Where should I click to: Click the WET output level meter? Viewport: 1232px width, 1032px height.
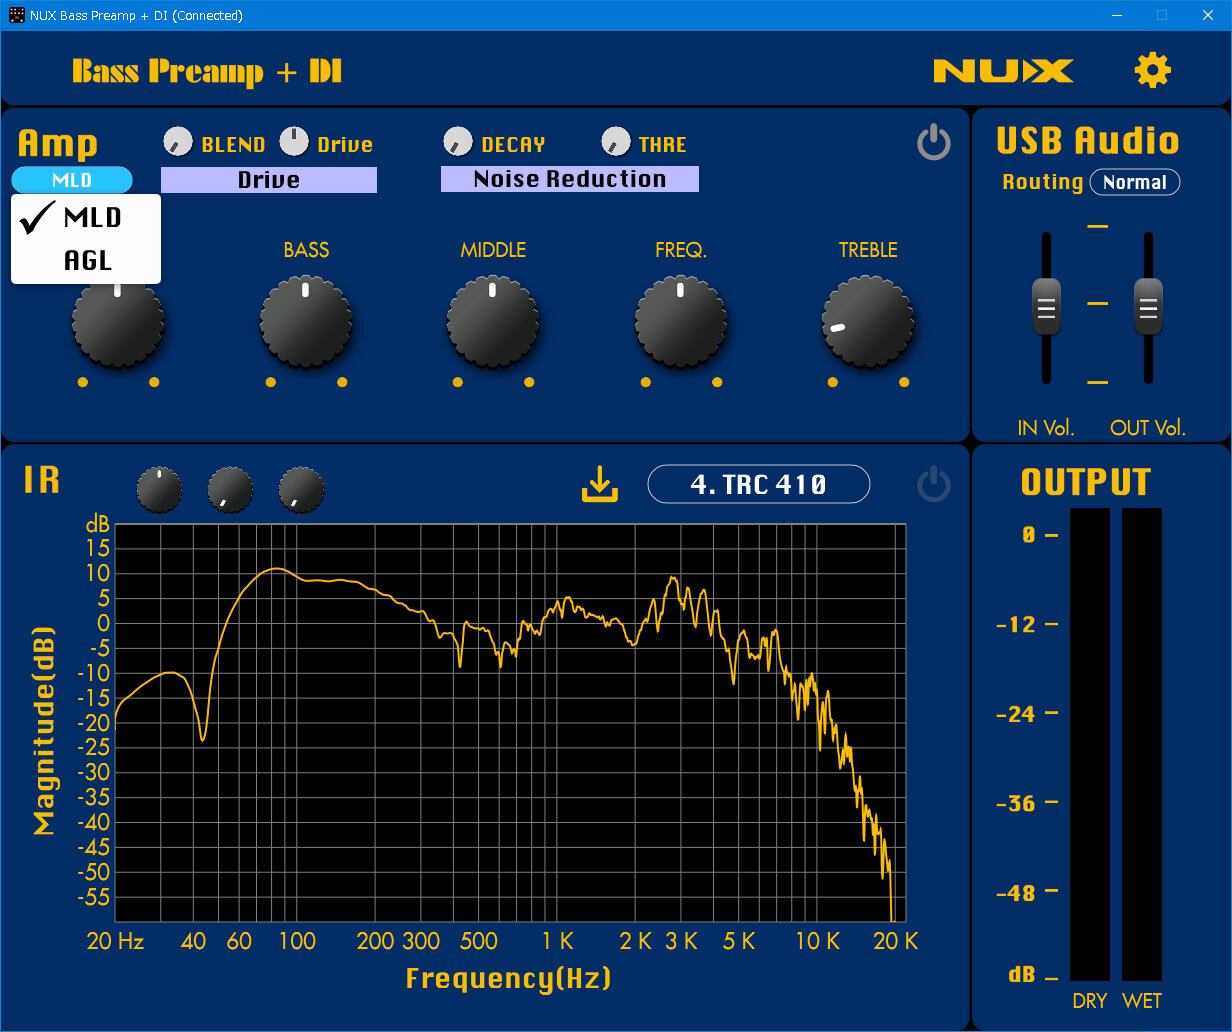pos(1142,744)
